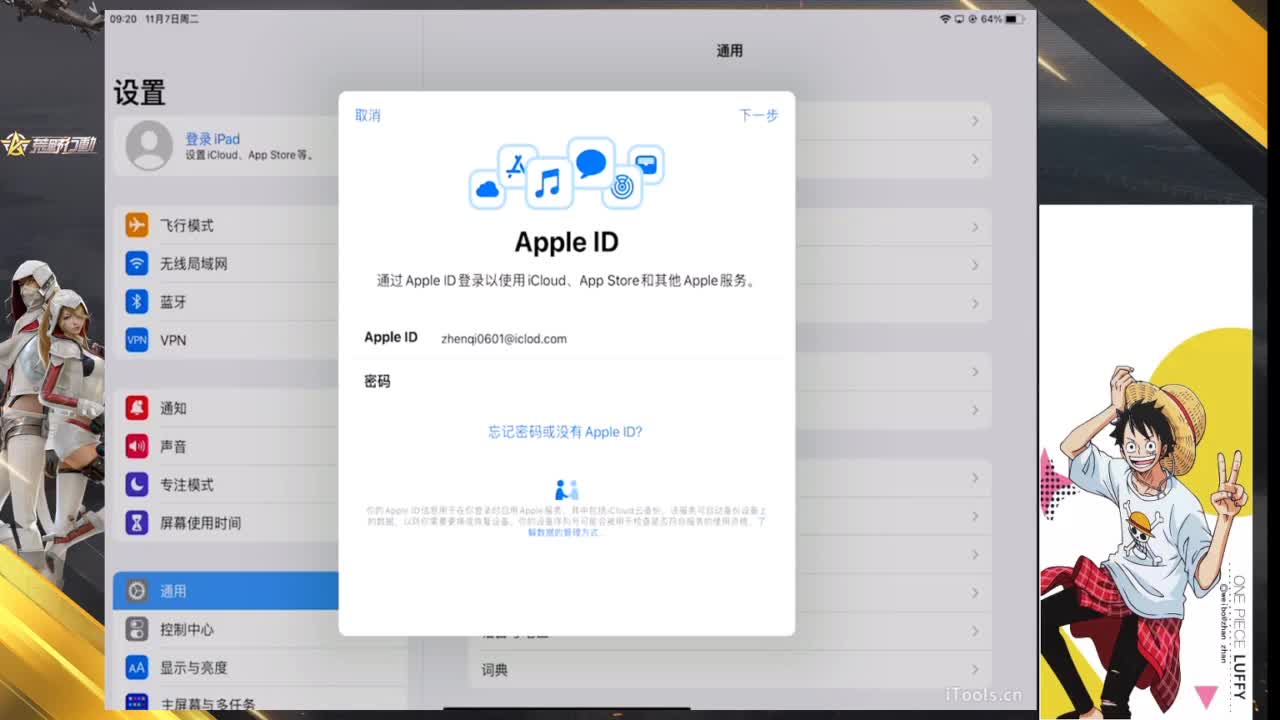Open the 蓝牙 settings row
Screen dimensions: 1280x720
[x=226, y=301]
